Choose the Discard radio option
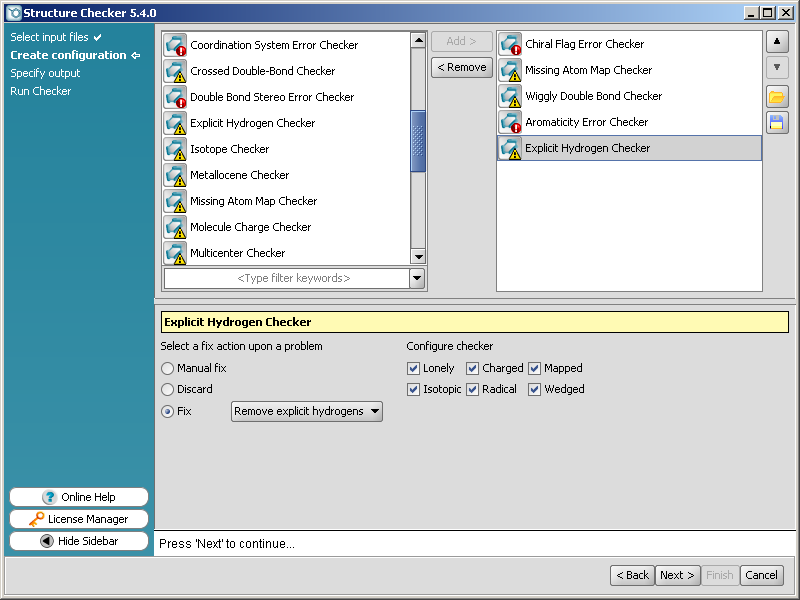The image size is (800, 600). [x=168, y=389]
